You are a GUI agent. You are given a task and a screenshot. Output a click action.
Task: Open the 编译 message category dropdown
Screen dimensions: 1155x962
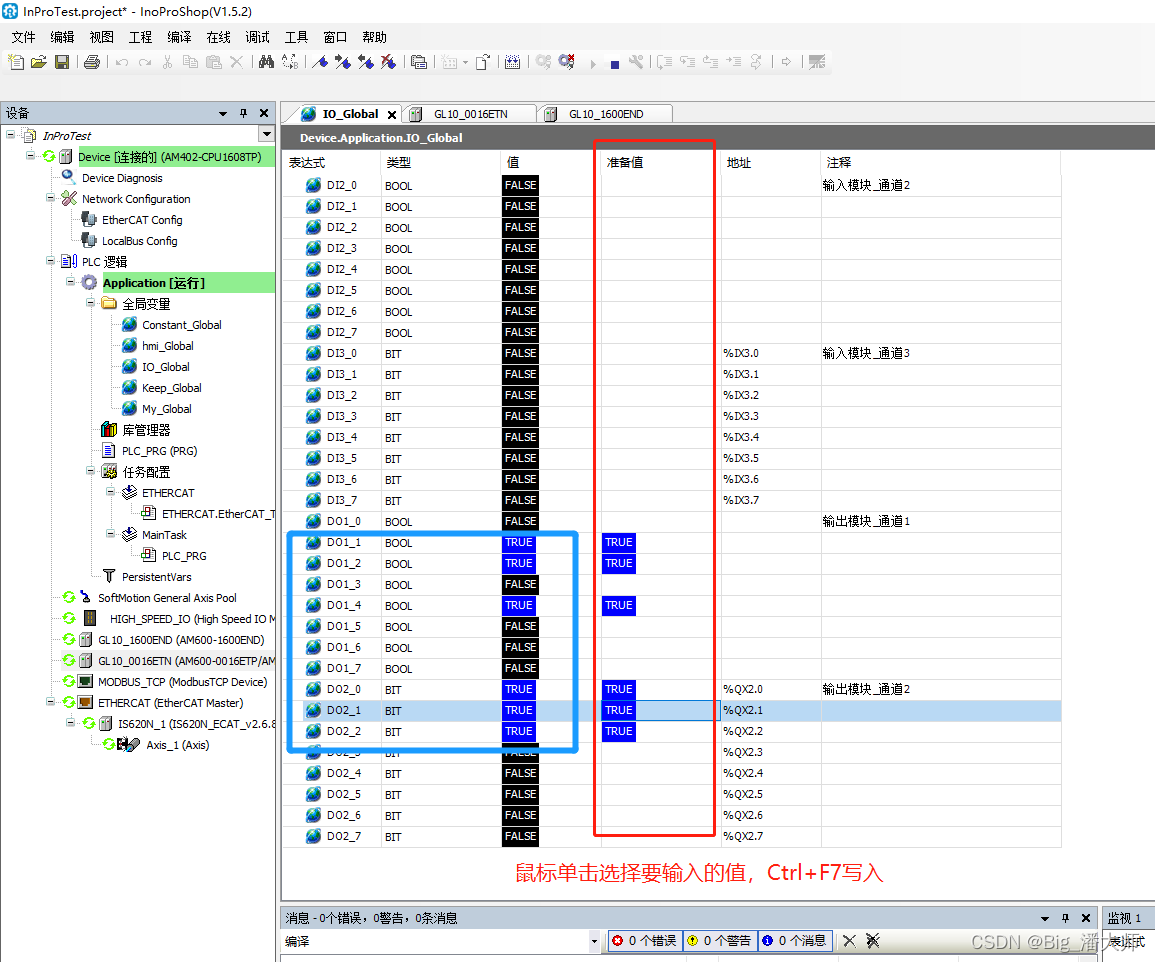[594, 941]
